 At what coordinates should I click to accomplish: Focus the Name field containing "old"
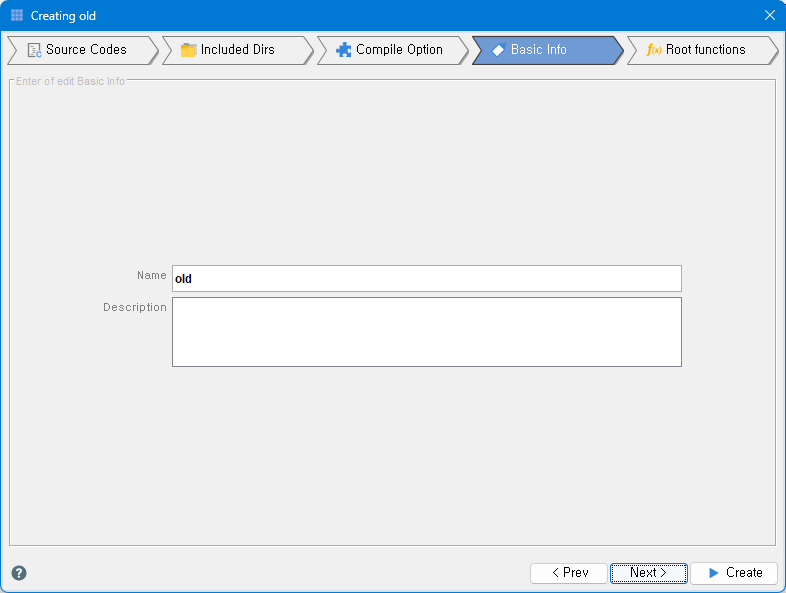coord(426,279)
